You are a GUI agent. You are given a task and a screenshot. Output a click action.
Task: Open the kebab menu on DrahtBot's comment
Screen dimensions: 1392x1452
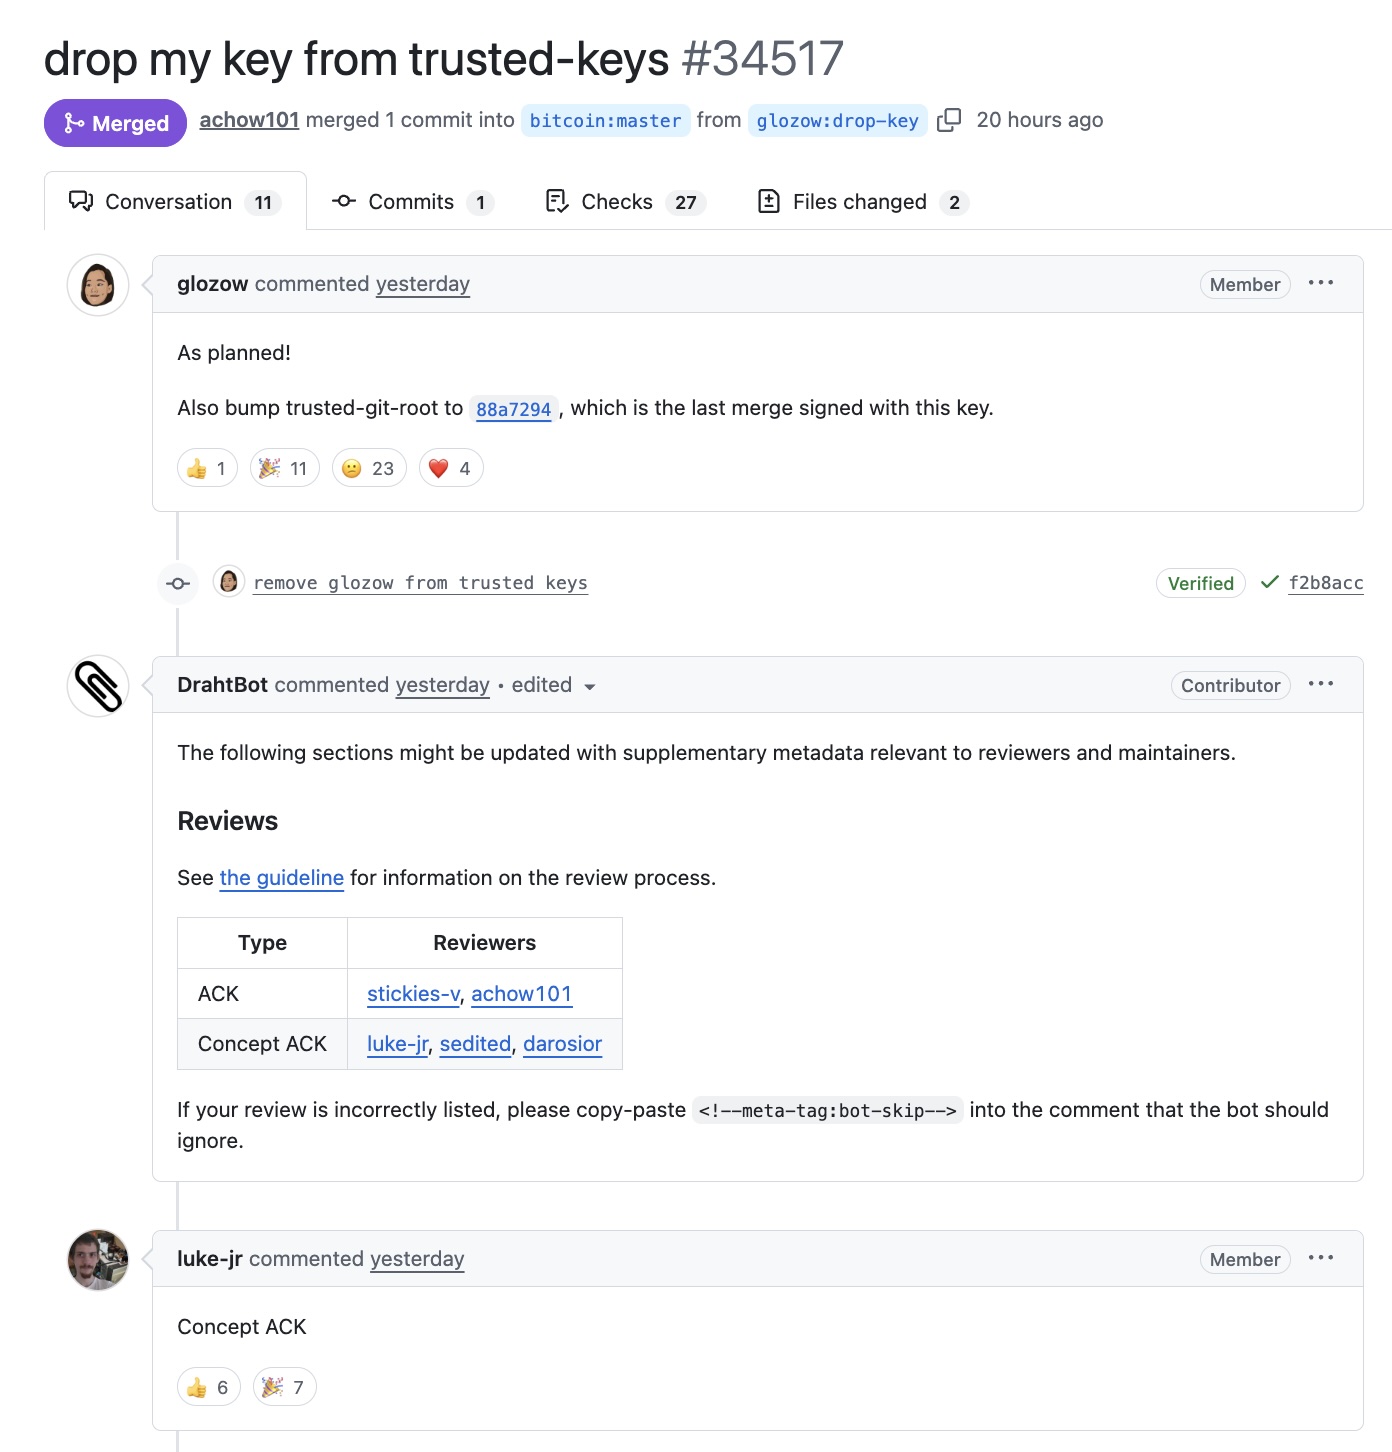click(x=1322, y=684)
